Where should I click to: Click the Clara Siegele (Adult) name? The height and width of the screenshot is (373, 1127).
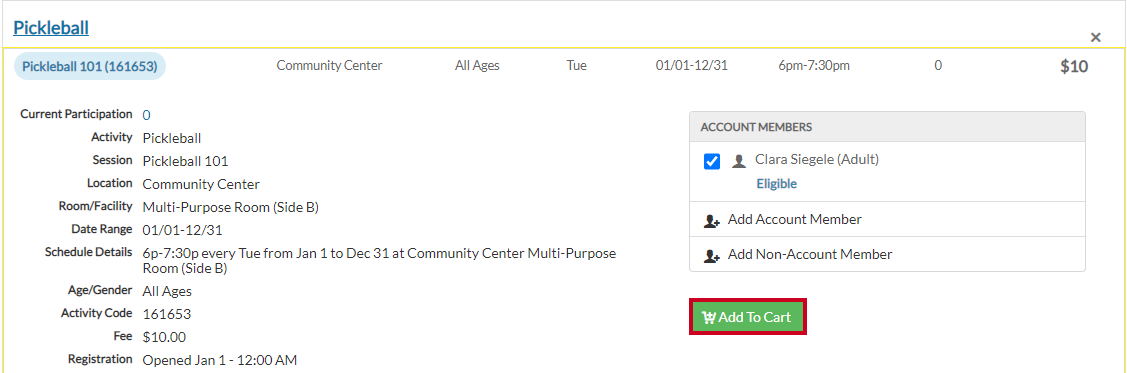point(816,160)
